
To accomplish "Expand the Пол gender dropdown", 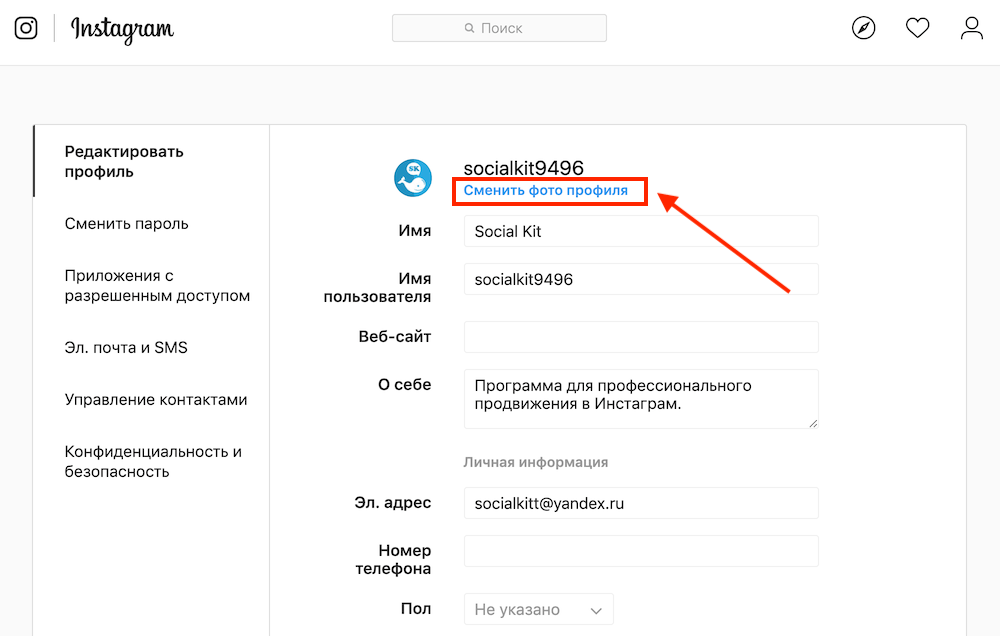I will coord(538,609).
